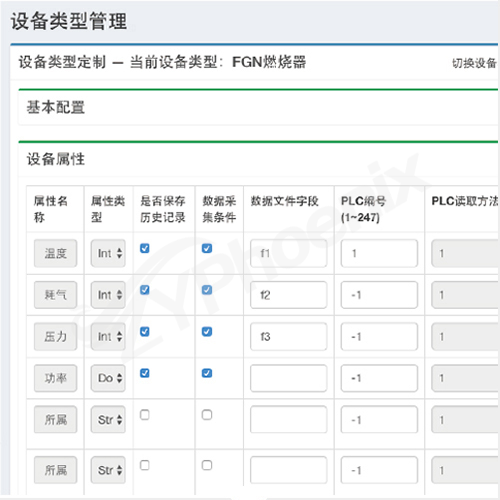
Task: Click the 温度 attribute name button
Action: [55, 253]
